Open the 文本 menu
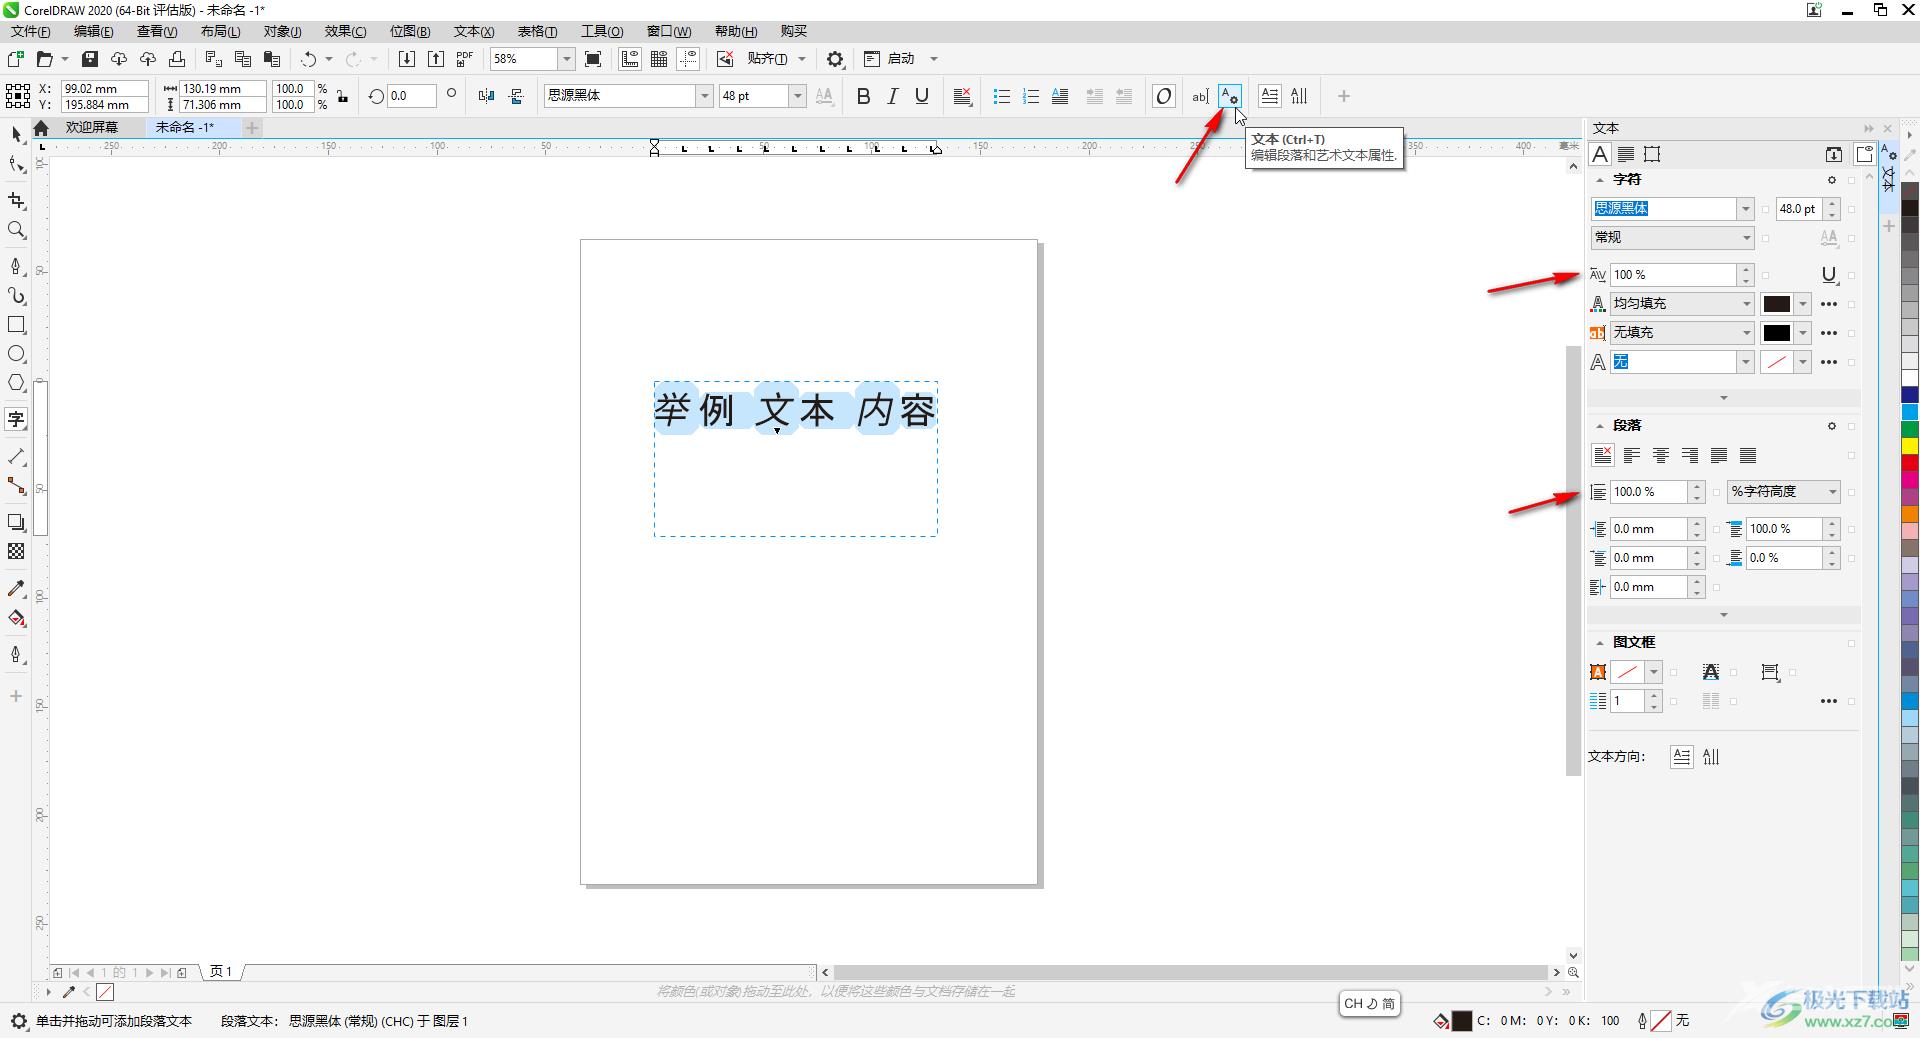Screen dimensions: 1920x1038 coord(473,31)
